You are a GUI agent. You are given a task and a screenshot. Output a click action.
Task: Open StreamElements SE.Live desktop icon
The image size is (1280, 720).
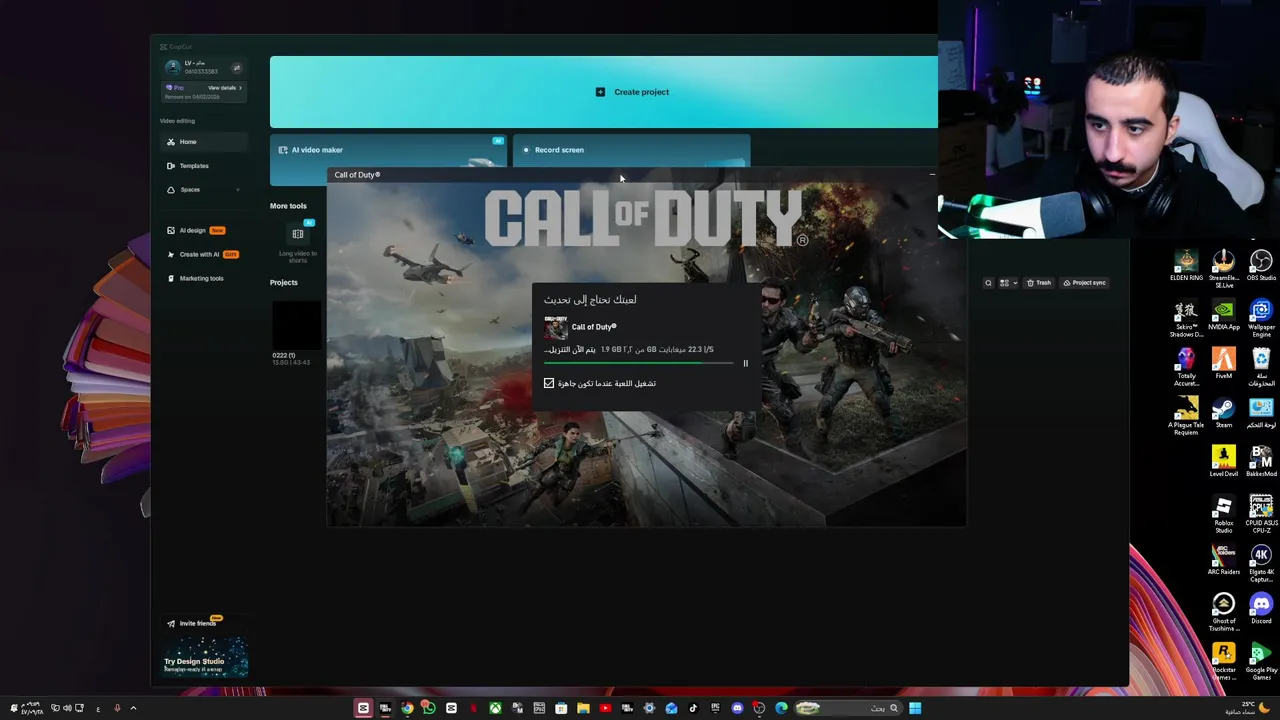pos(1223,270)
